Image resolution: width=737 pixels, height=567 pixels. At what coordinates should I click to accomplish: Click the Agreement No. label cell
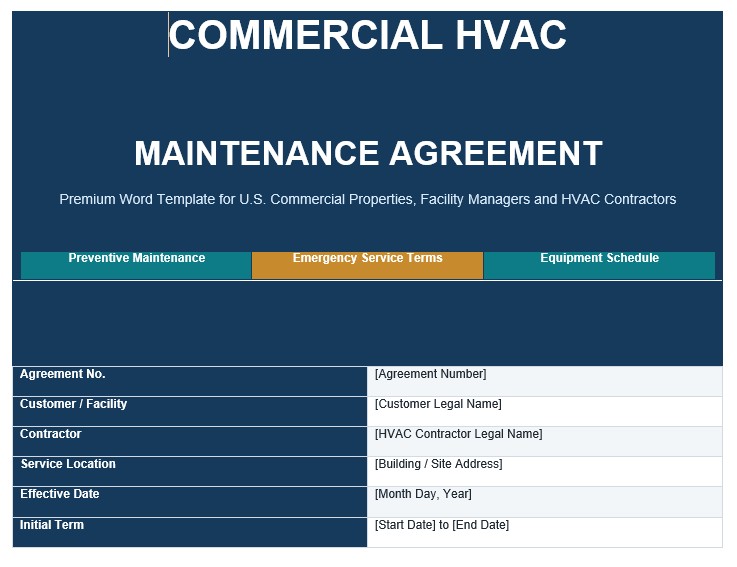pyautogui.click(x=190, y=381)
